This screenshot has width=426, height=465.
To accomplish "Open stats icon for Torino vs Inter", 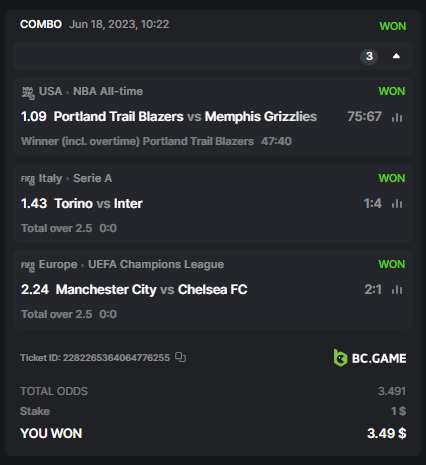I will tap(397, 203).
